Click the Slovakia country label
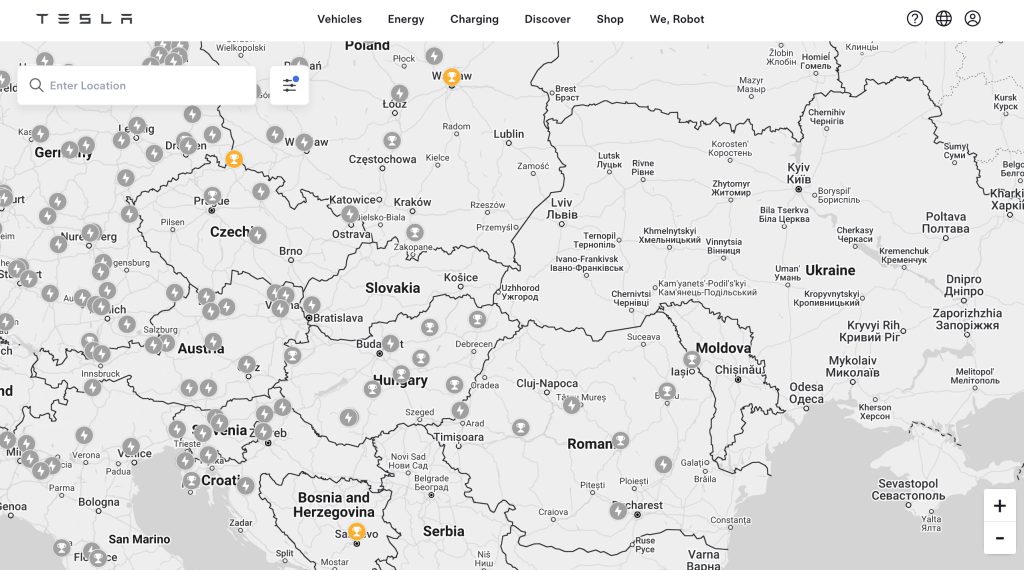The image size is (1024, 570). 392,288
